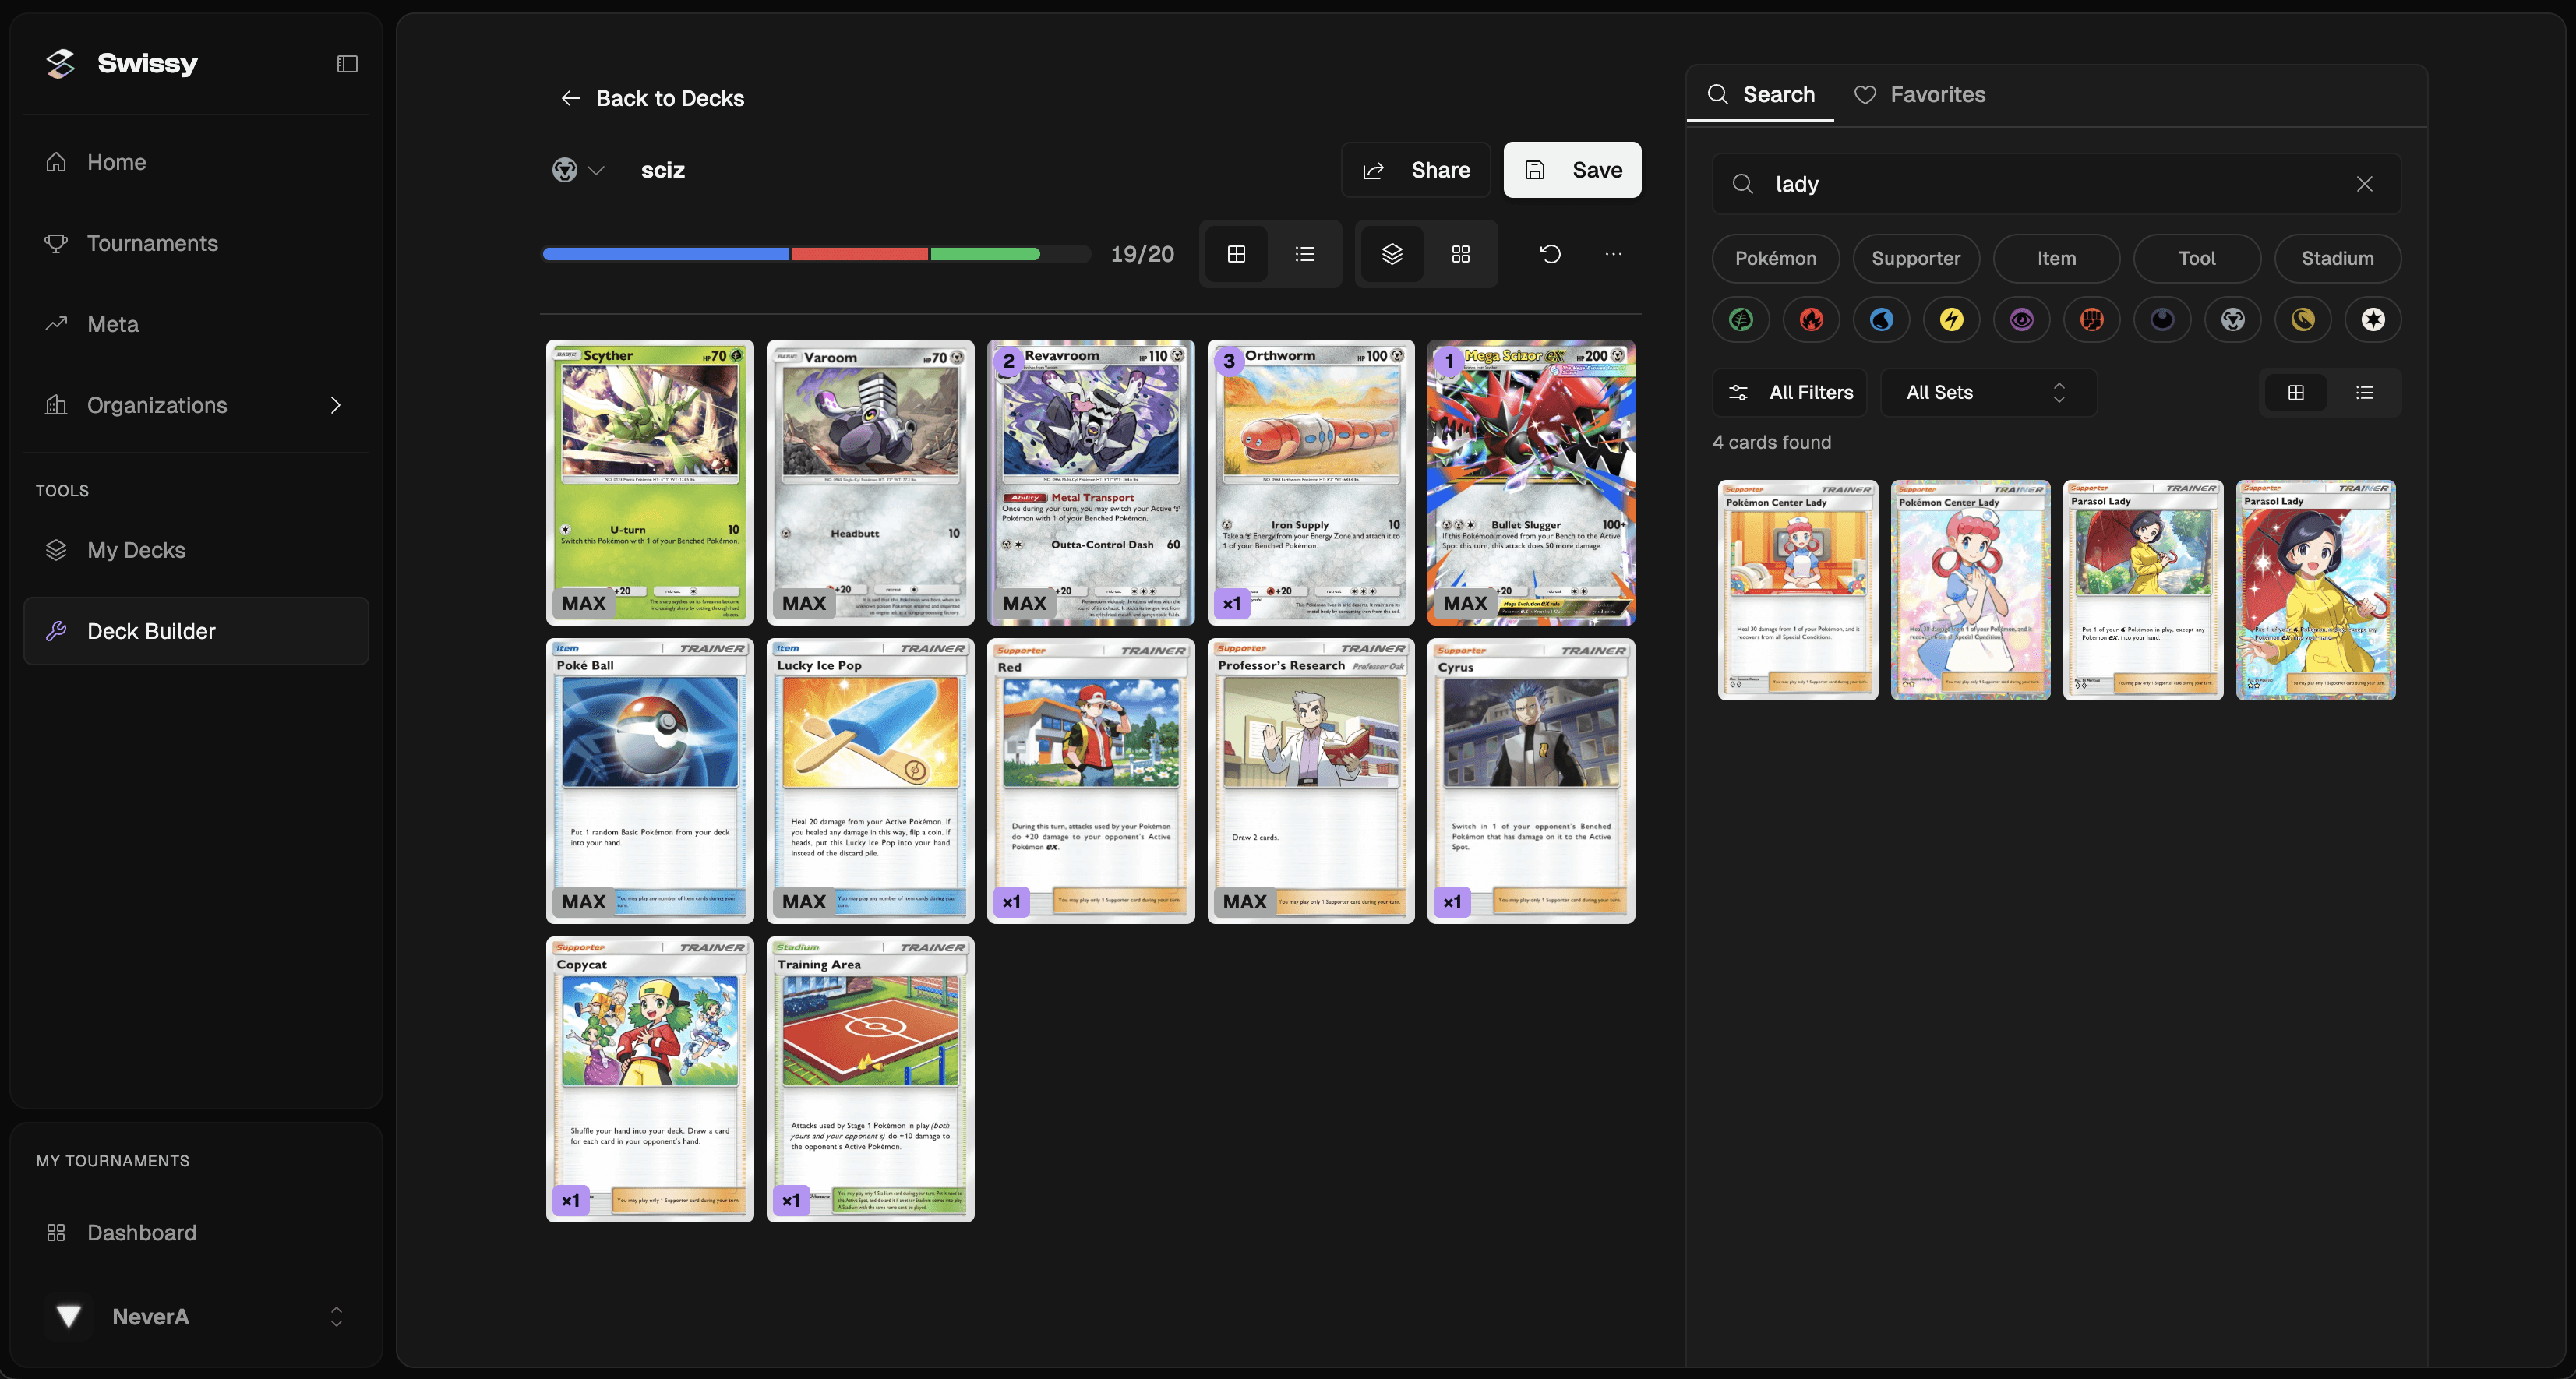Click the red segment of deck progress bar
The width and height of the screenshot is (2576, 1379).
[859, 254]
